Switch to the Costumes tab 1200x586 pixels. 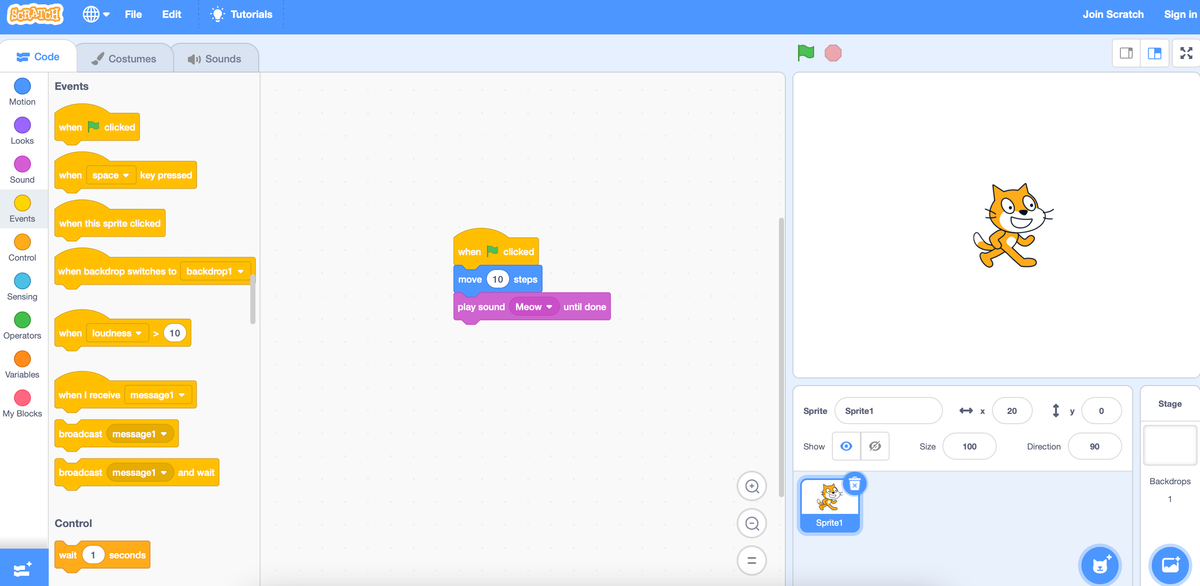pos(124,58)
